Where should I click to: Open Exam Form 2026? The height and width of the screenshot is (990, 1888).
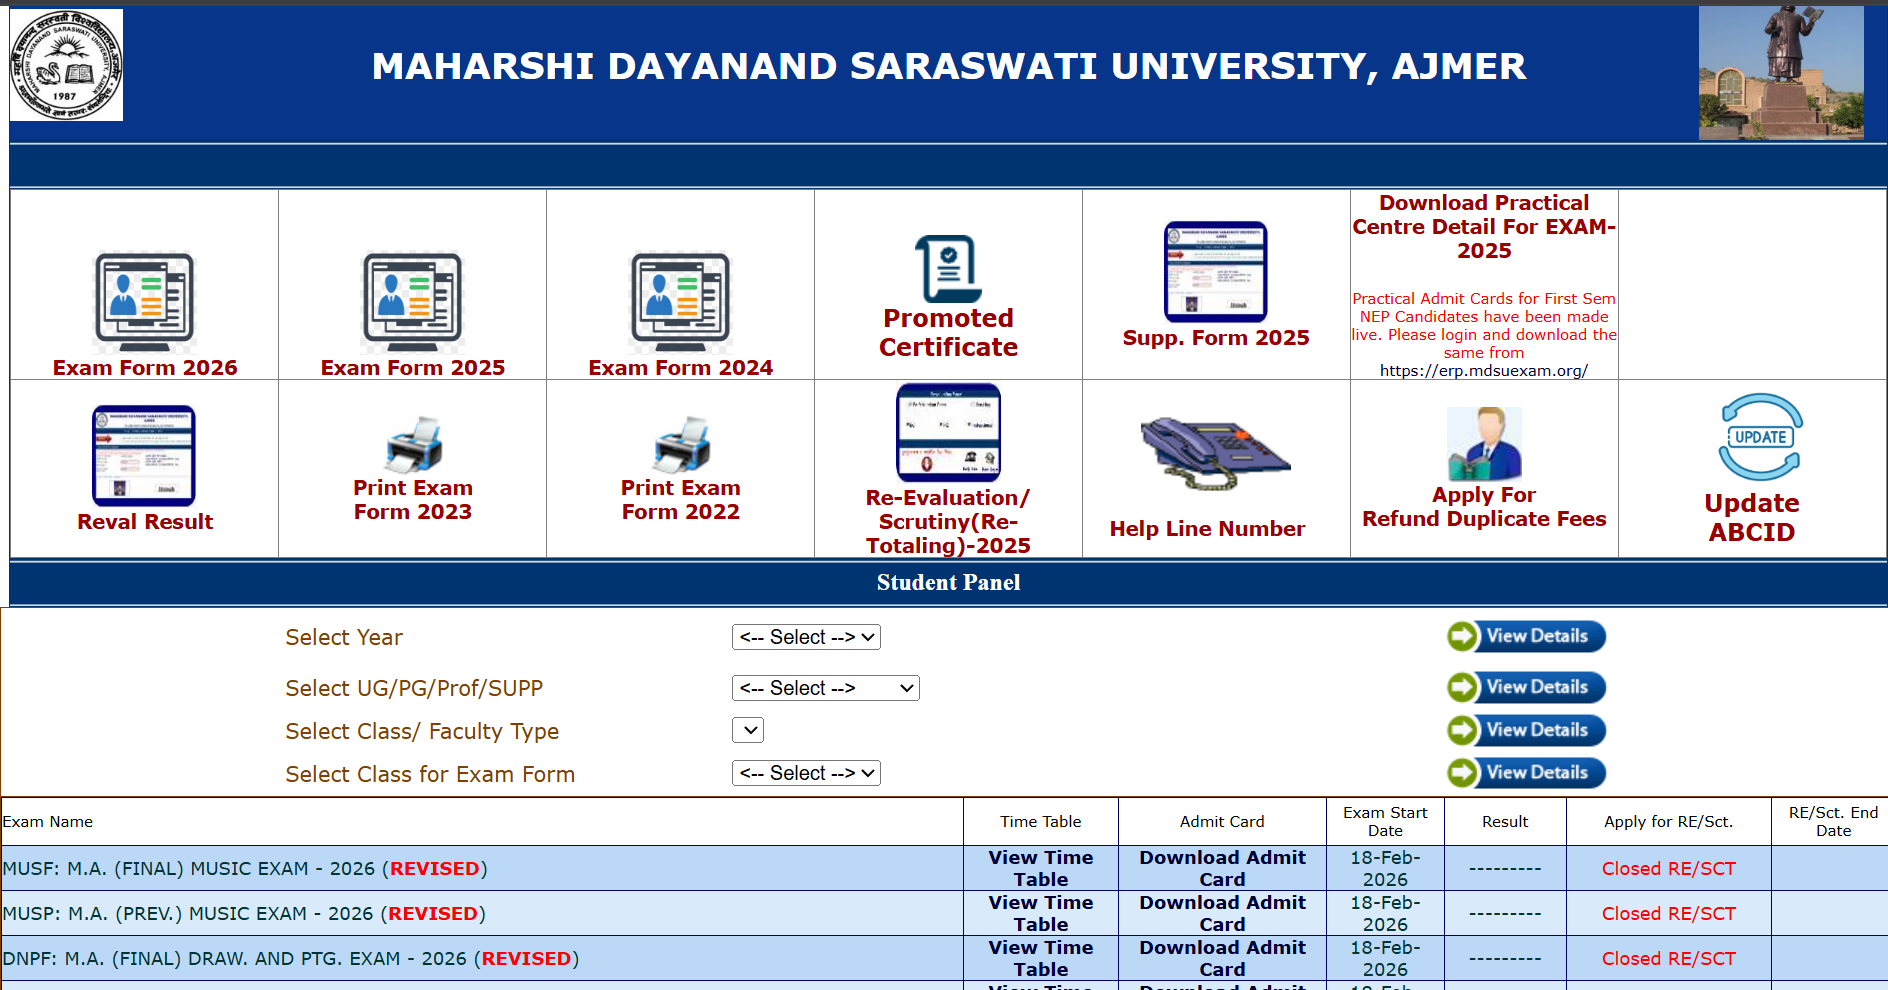click(x=144, y=300)
